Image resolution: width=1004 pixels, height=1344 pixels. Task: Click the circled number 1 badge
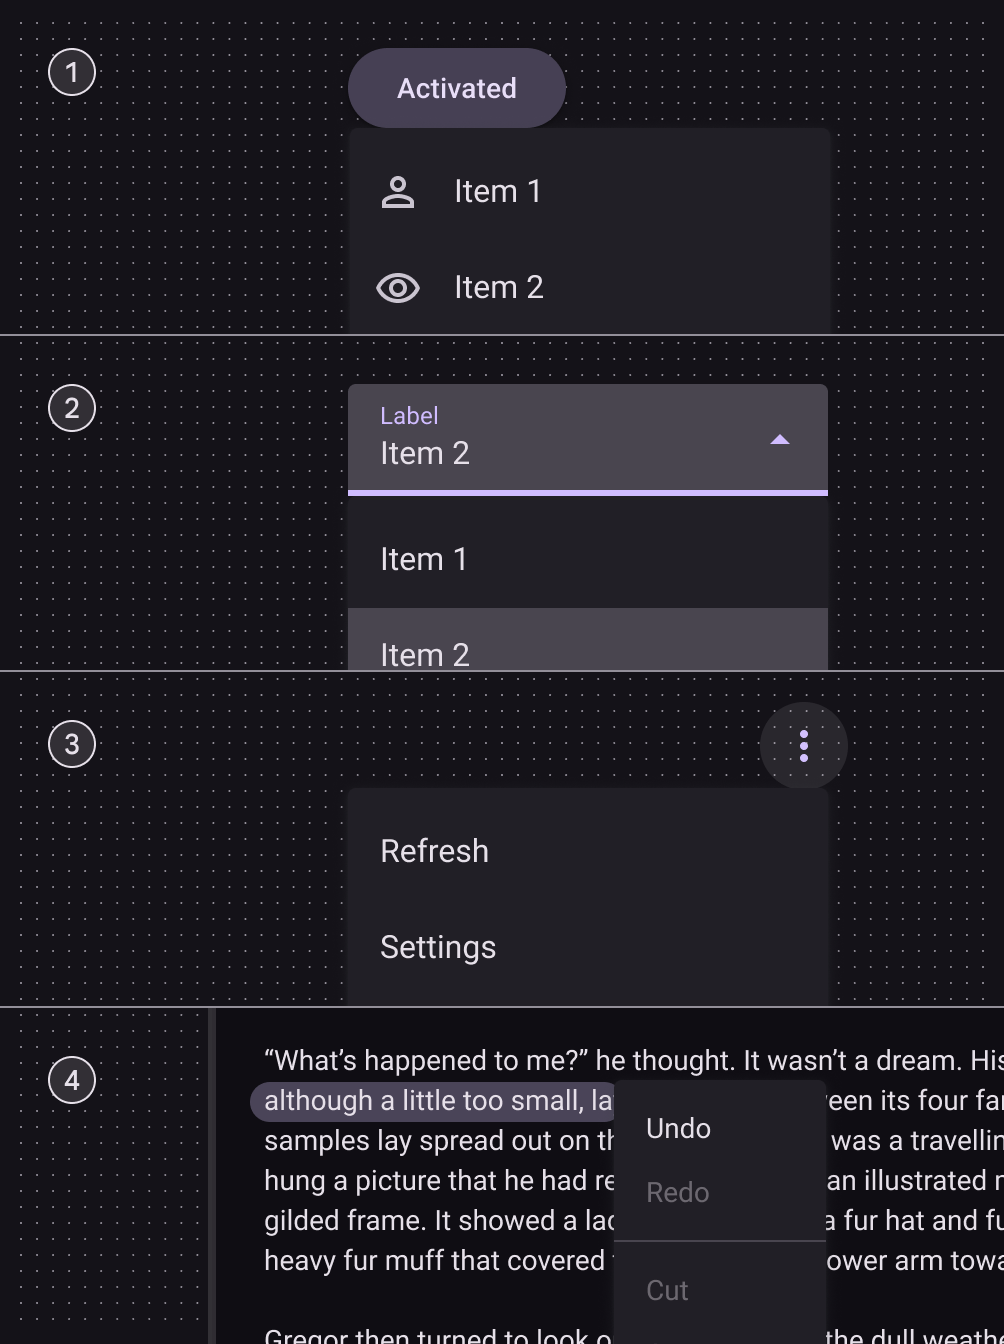72,73
